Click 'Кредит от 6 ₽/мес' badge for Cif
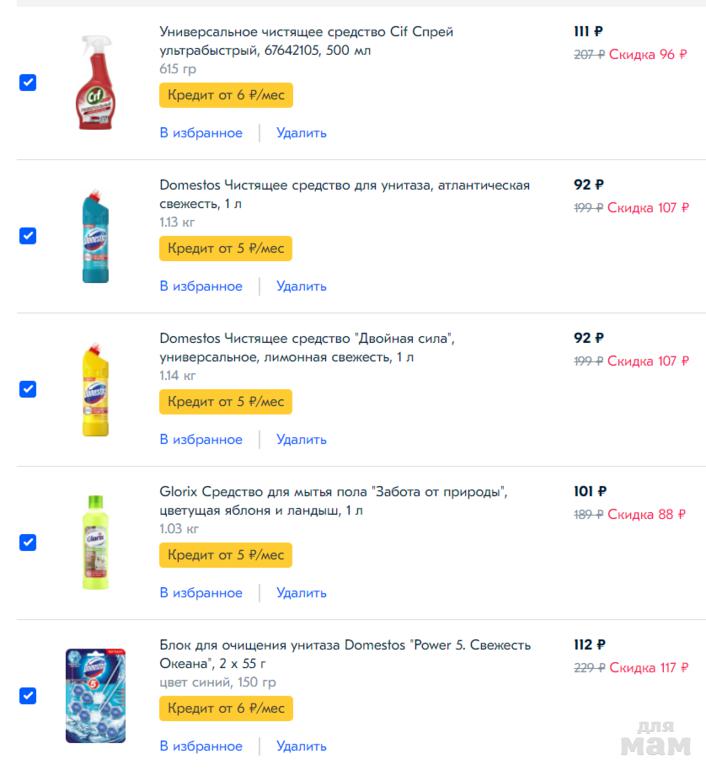This screenshot has height=770, width=706. pyautogui.click(x=225, y=95)
